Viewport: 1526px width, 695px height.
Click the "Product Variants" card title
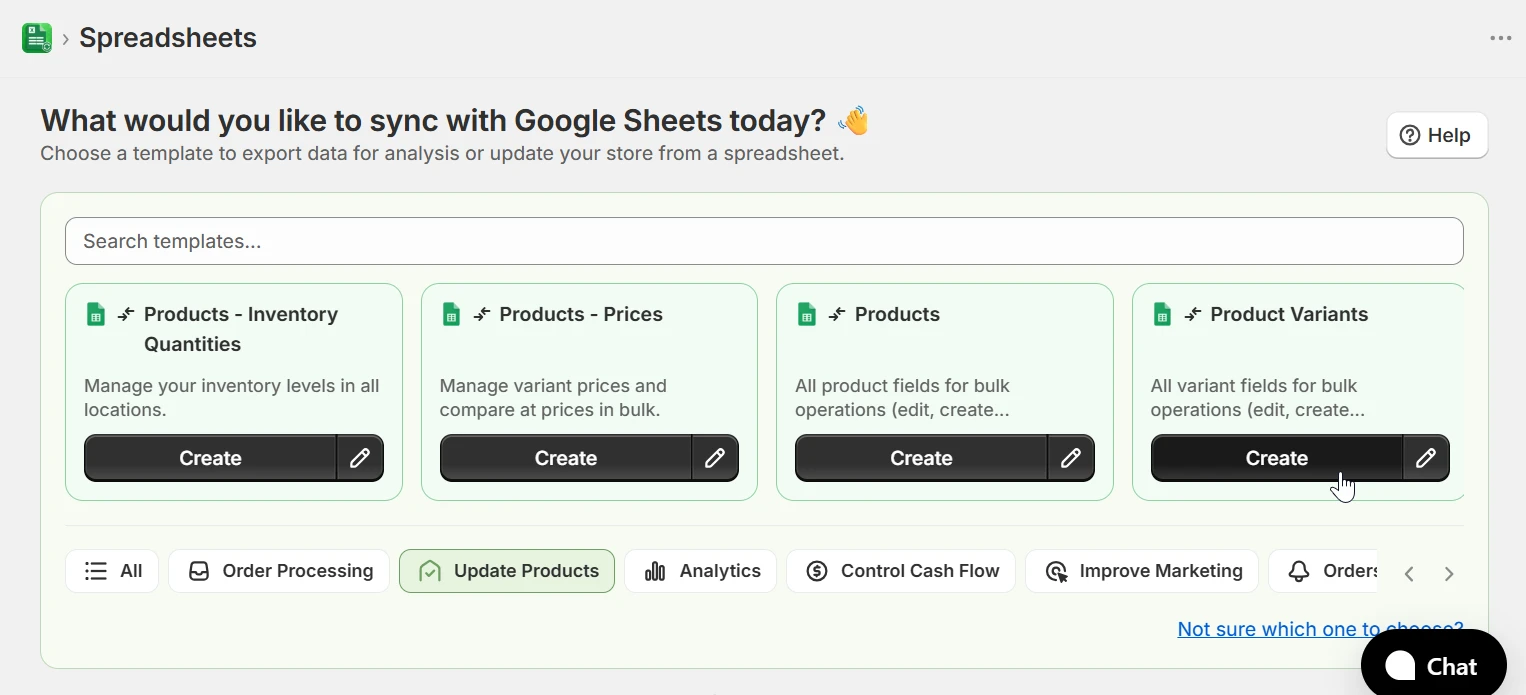[1289, 314]
